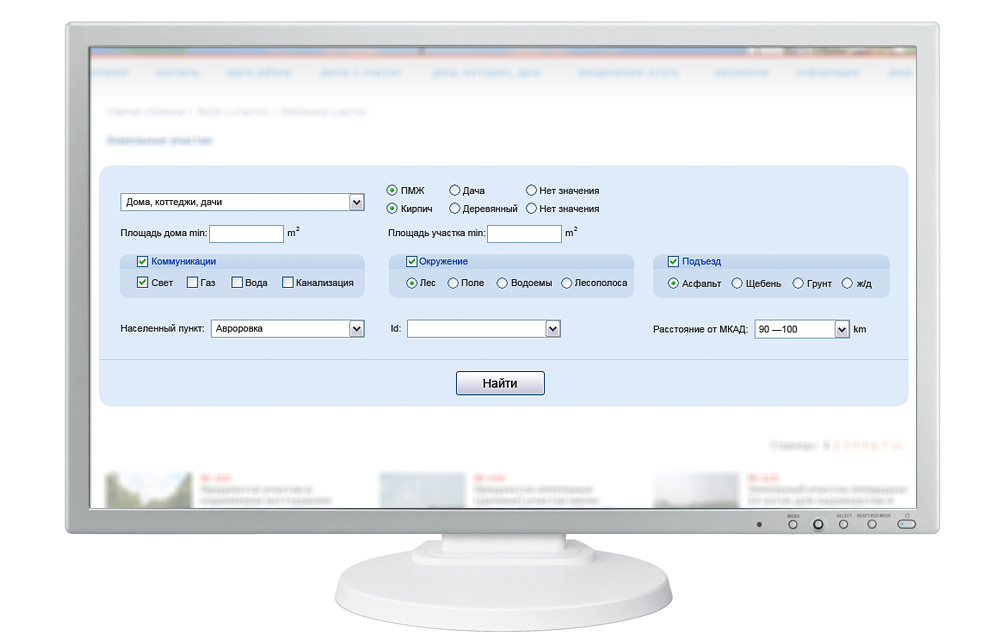
Task: Expand the Id dropdown list
Action: (552, 328)
